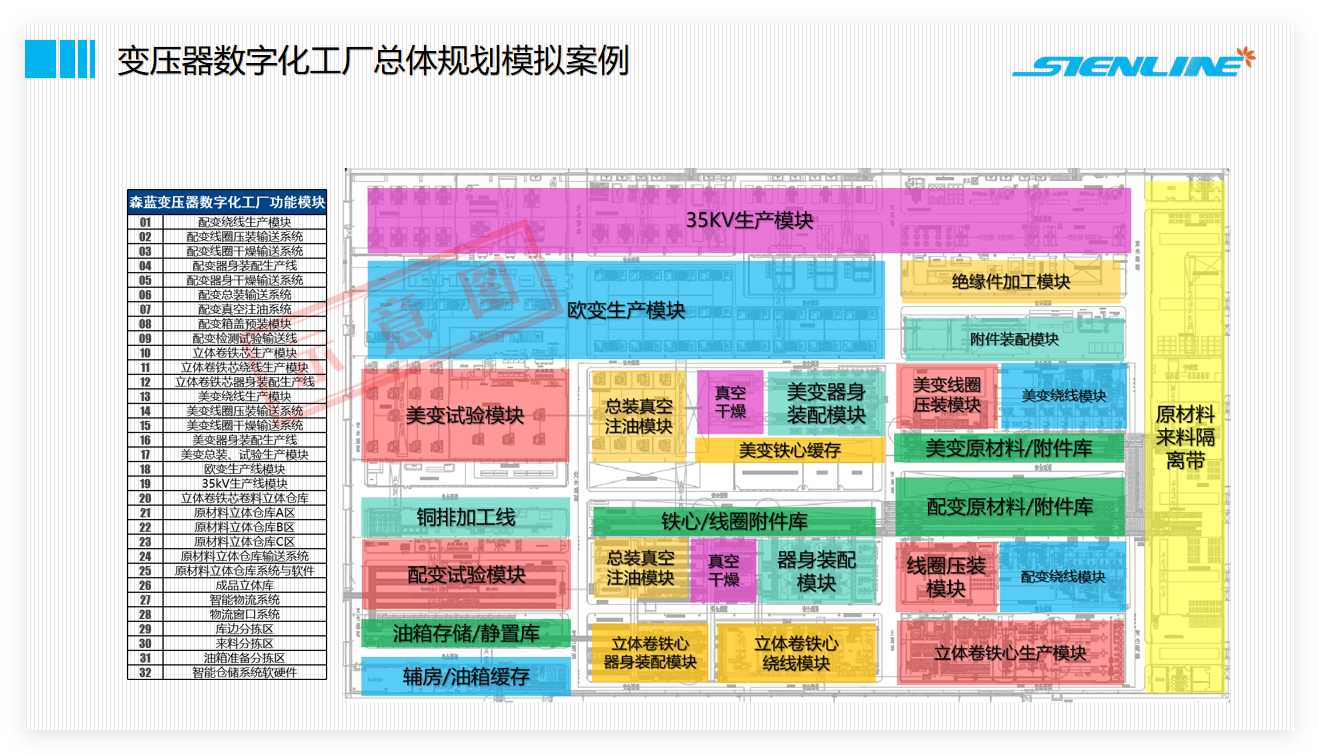Click the magenta 35KV生产模块 block
The height and width of the screenshot is (755, 1319).
click(748, 220)
